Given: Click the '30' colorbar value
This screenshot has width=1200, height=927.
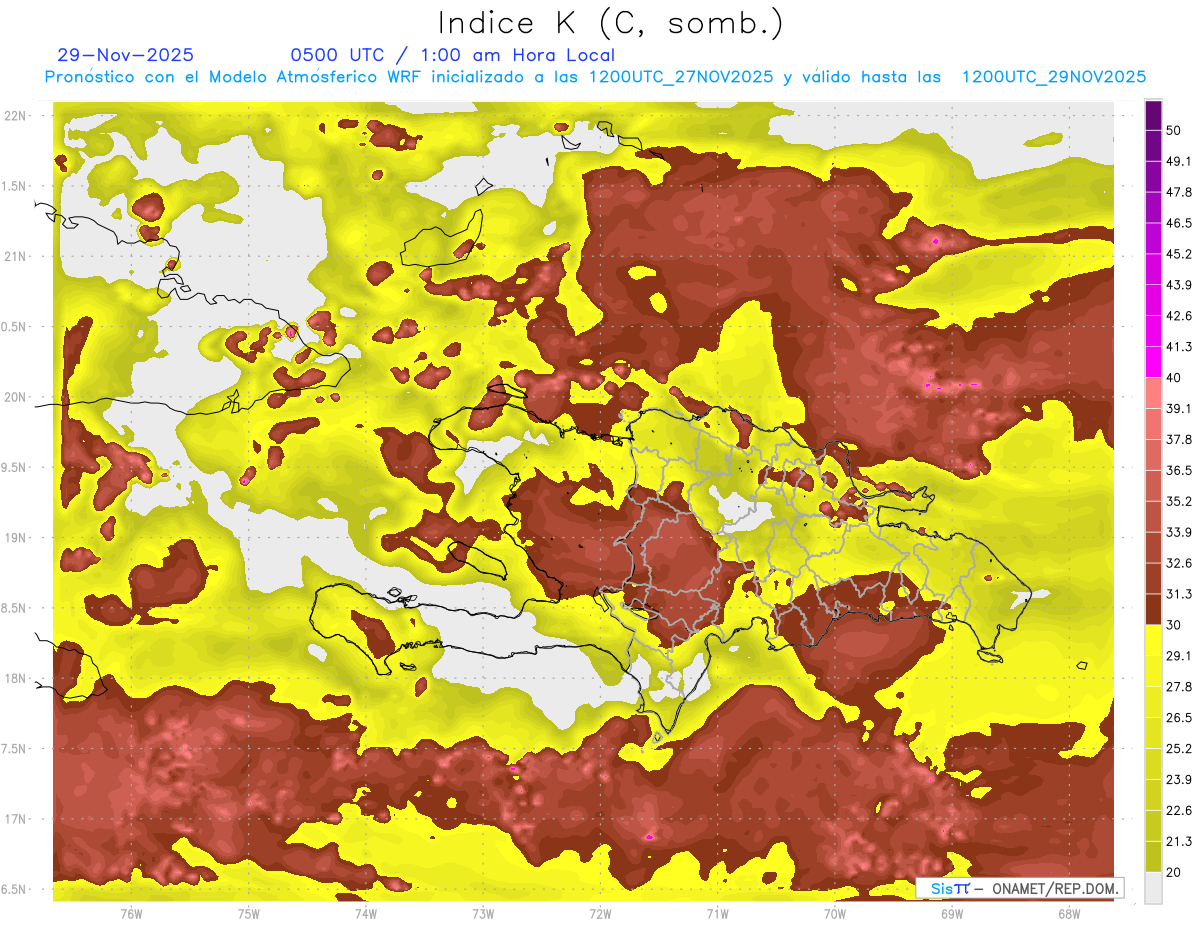Looking at the screenshot, I should click(x=1175, y=625).
